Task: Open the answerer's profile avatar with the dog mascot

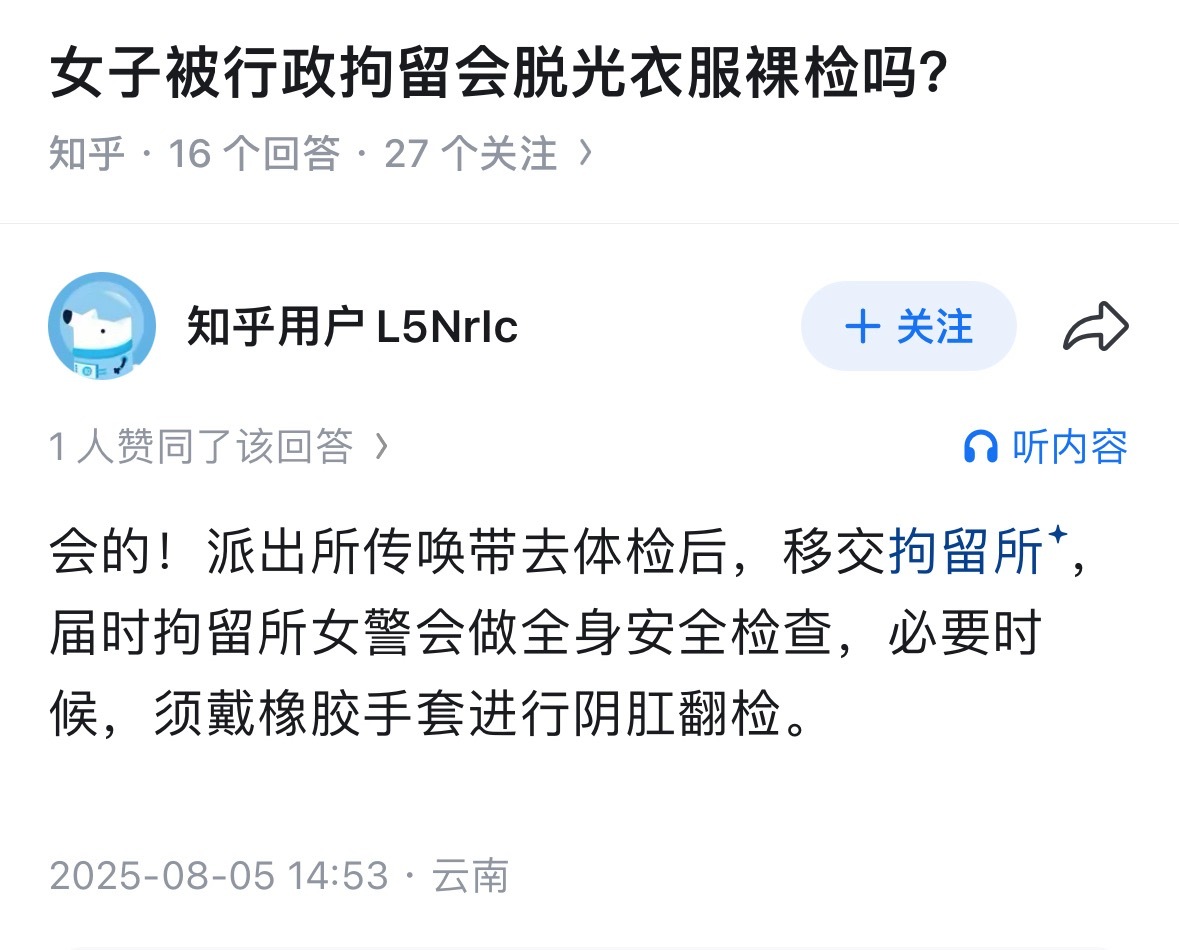Action: tap(100, 325)
